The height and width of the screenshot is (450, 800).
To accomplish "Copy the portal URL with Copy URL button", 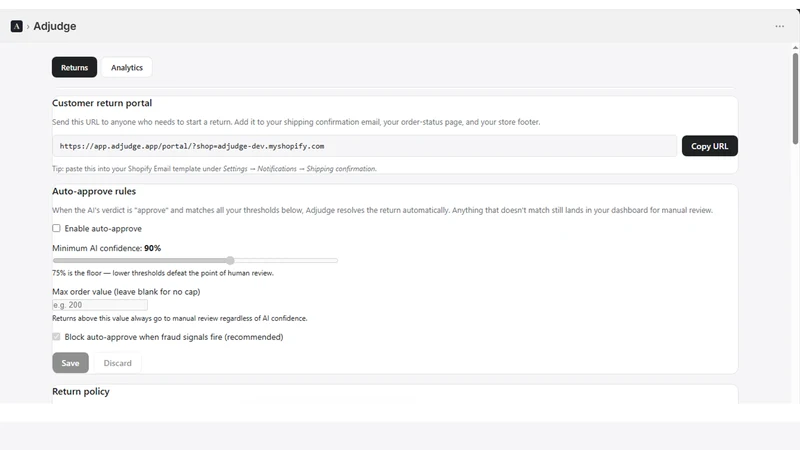I will 710,146.
